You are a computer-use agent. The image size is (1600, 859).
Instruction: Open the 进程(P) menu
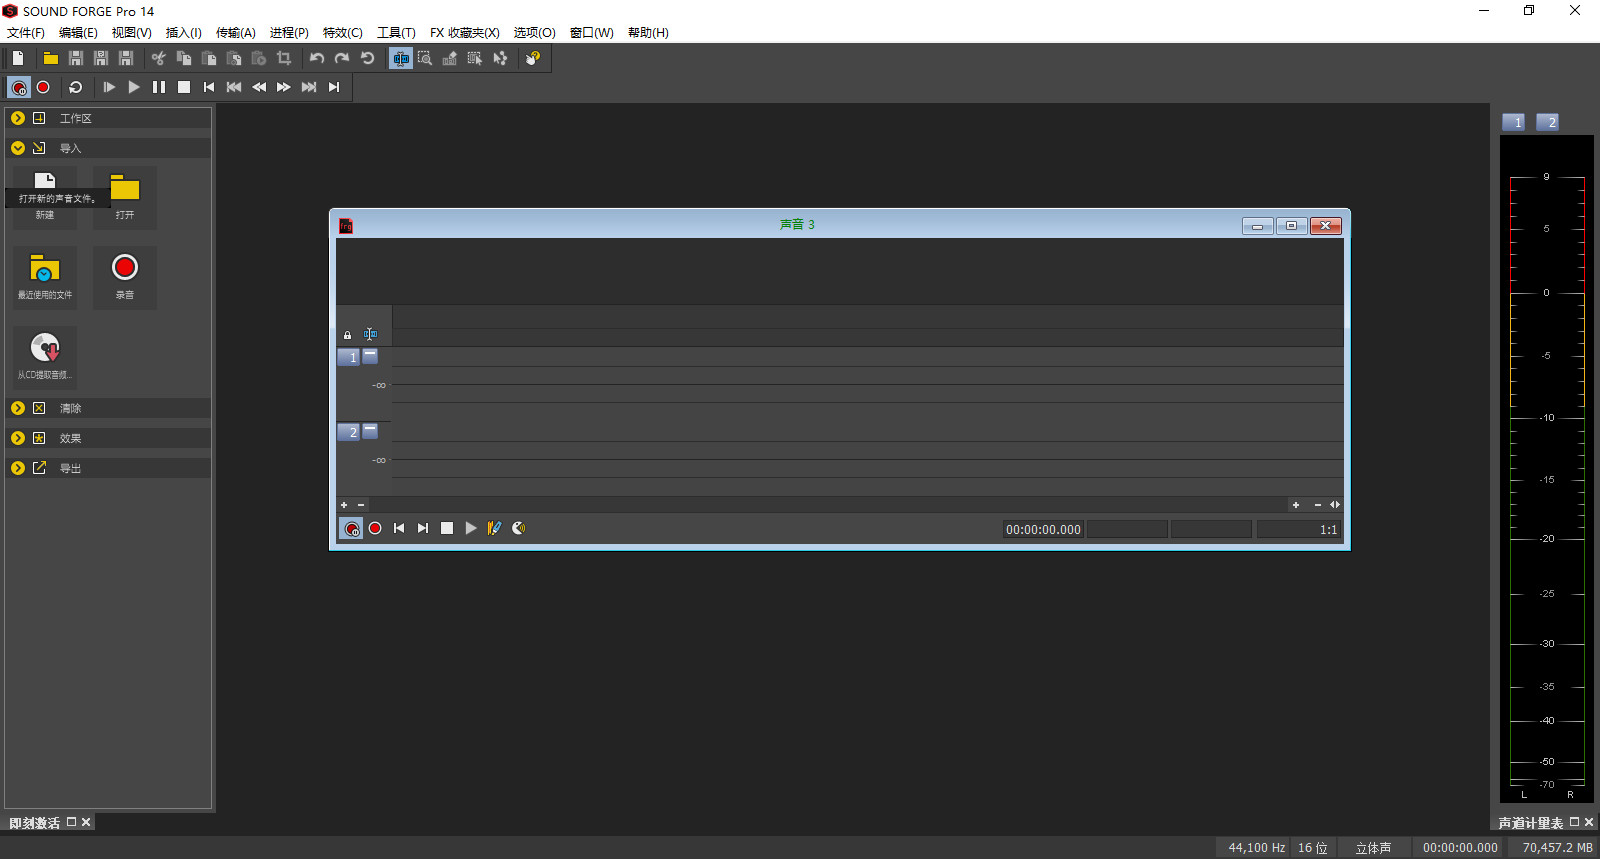coord(289,33)
